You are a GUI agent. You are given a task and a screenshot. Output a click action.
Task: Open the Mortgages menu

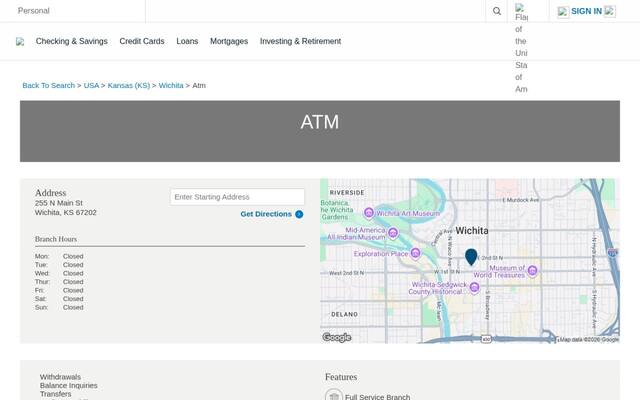pos(229,41)
